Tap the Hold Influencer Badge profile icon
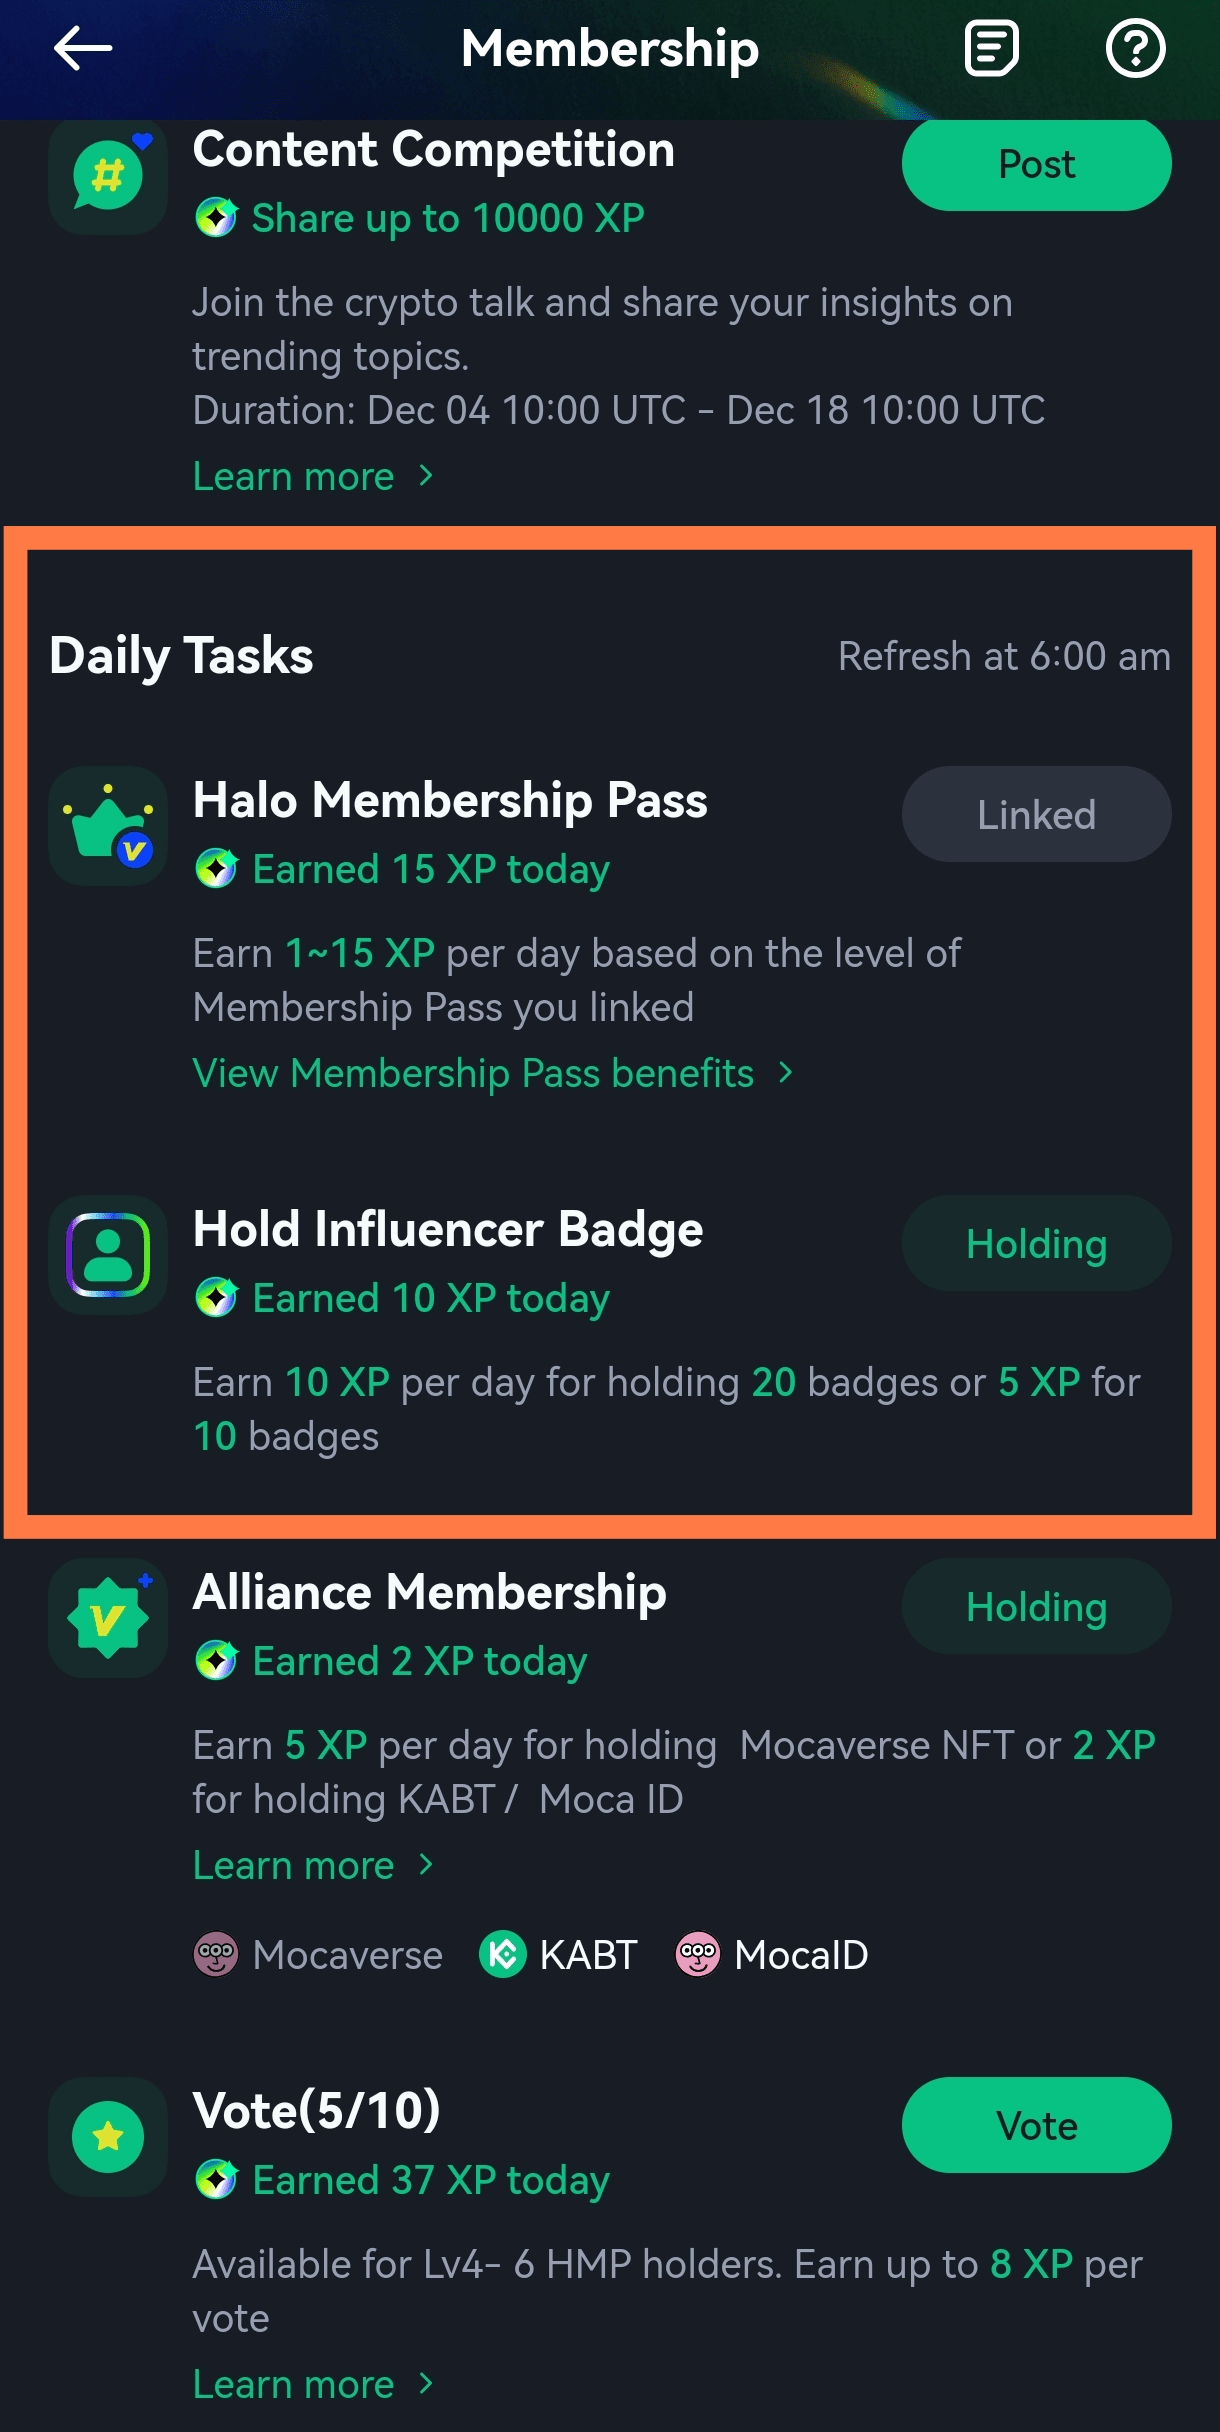This screenshot has width=1220, height=2432. (x=108, y=1255)
